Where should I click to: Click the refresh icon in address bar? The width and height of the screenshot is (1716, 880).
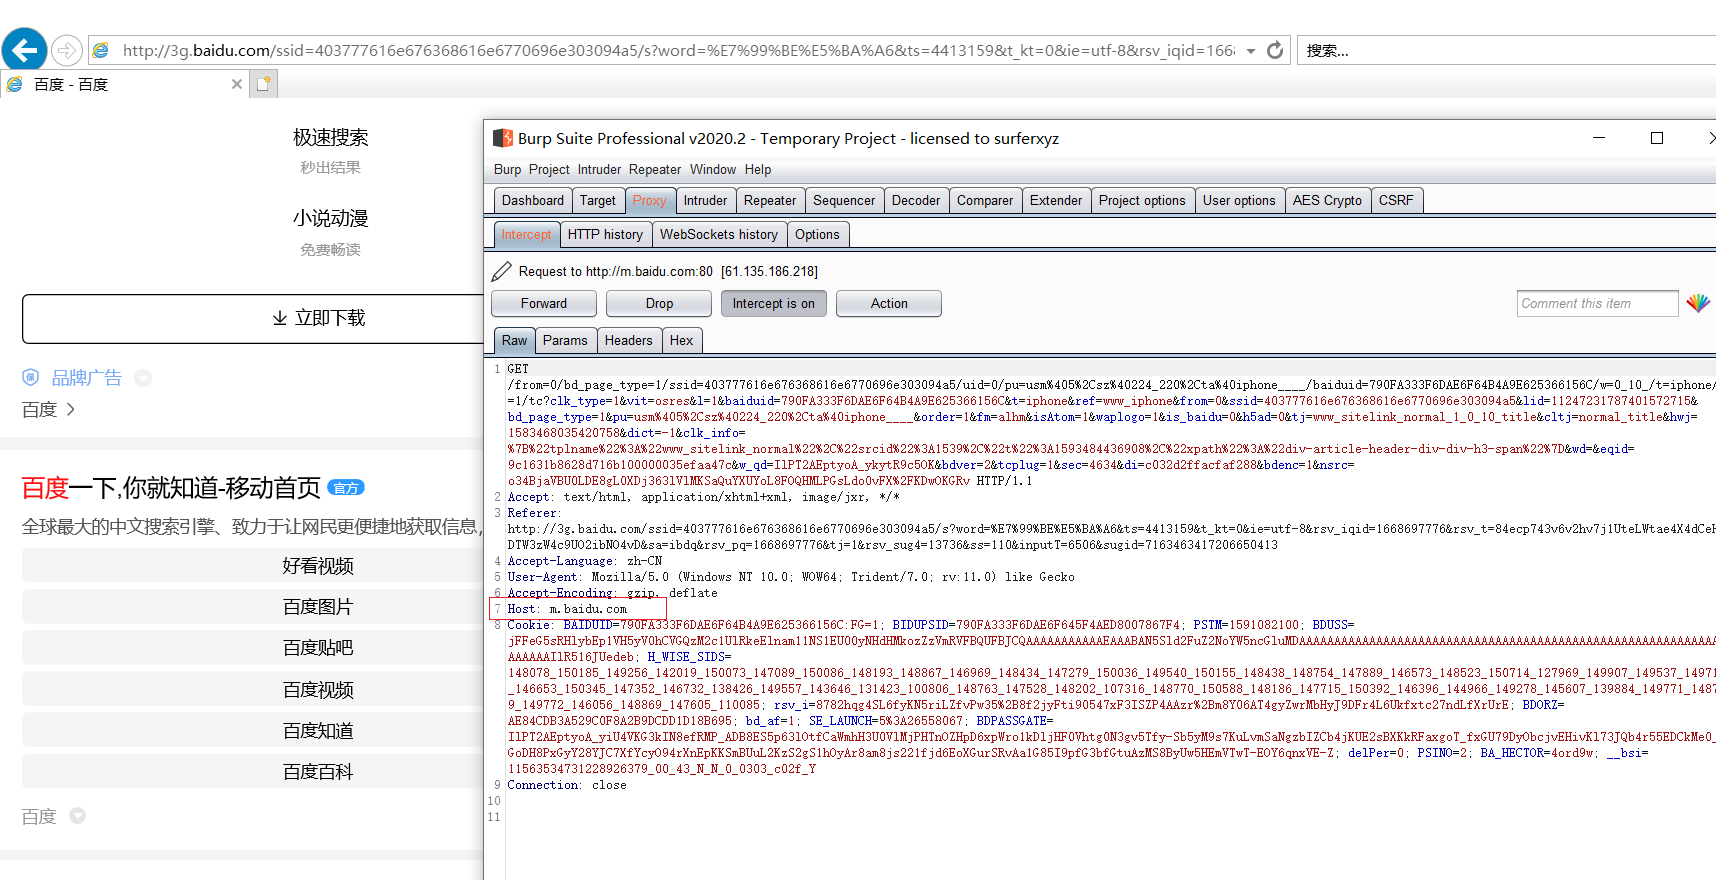[1275, 50]
